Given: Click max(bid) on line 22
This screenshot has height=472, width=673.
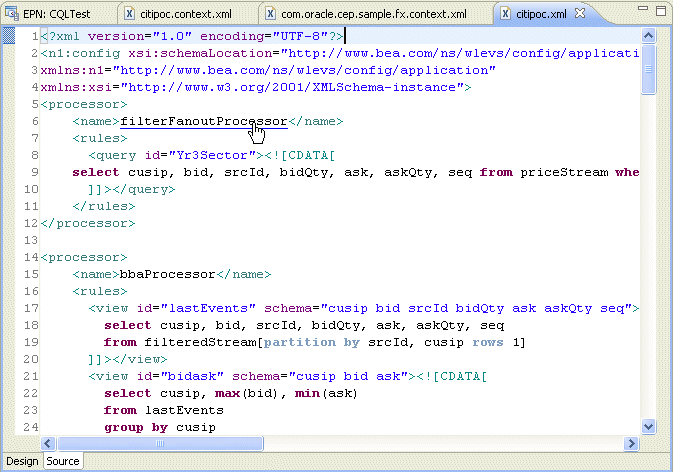Looking at the screenshot, I should tap(246, 393).
